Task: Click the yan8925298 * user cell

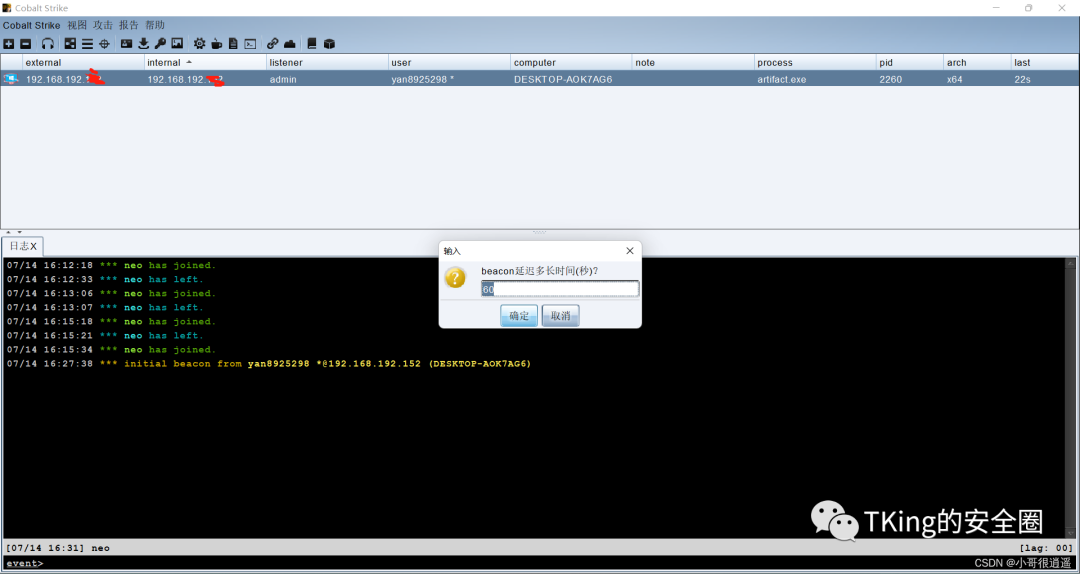Action: coord(450,79)
